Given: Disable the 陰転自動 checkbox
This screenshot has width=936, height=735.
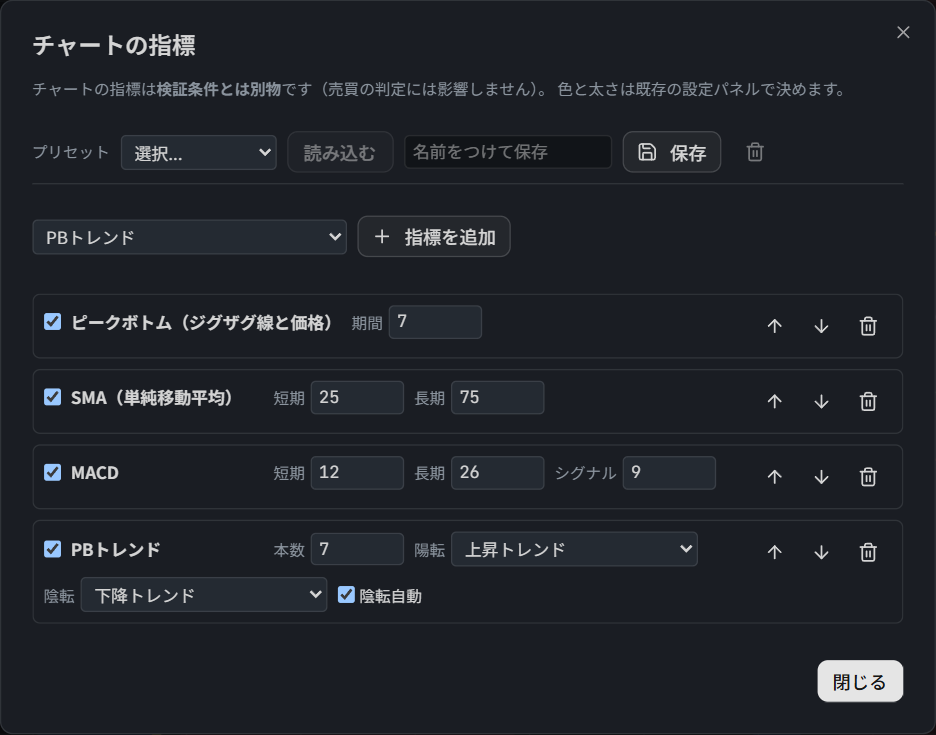Looking at the screenshot, I should click(346, 595).
